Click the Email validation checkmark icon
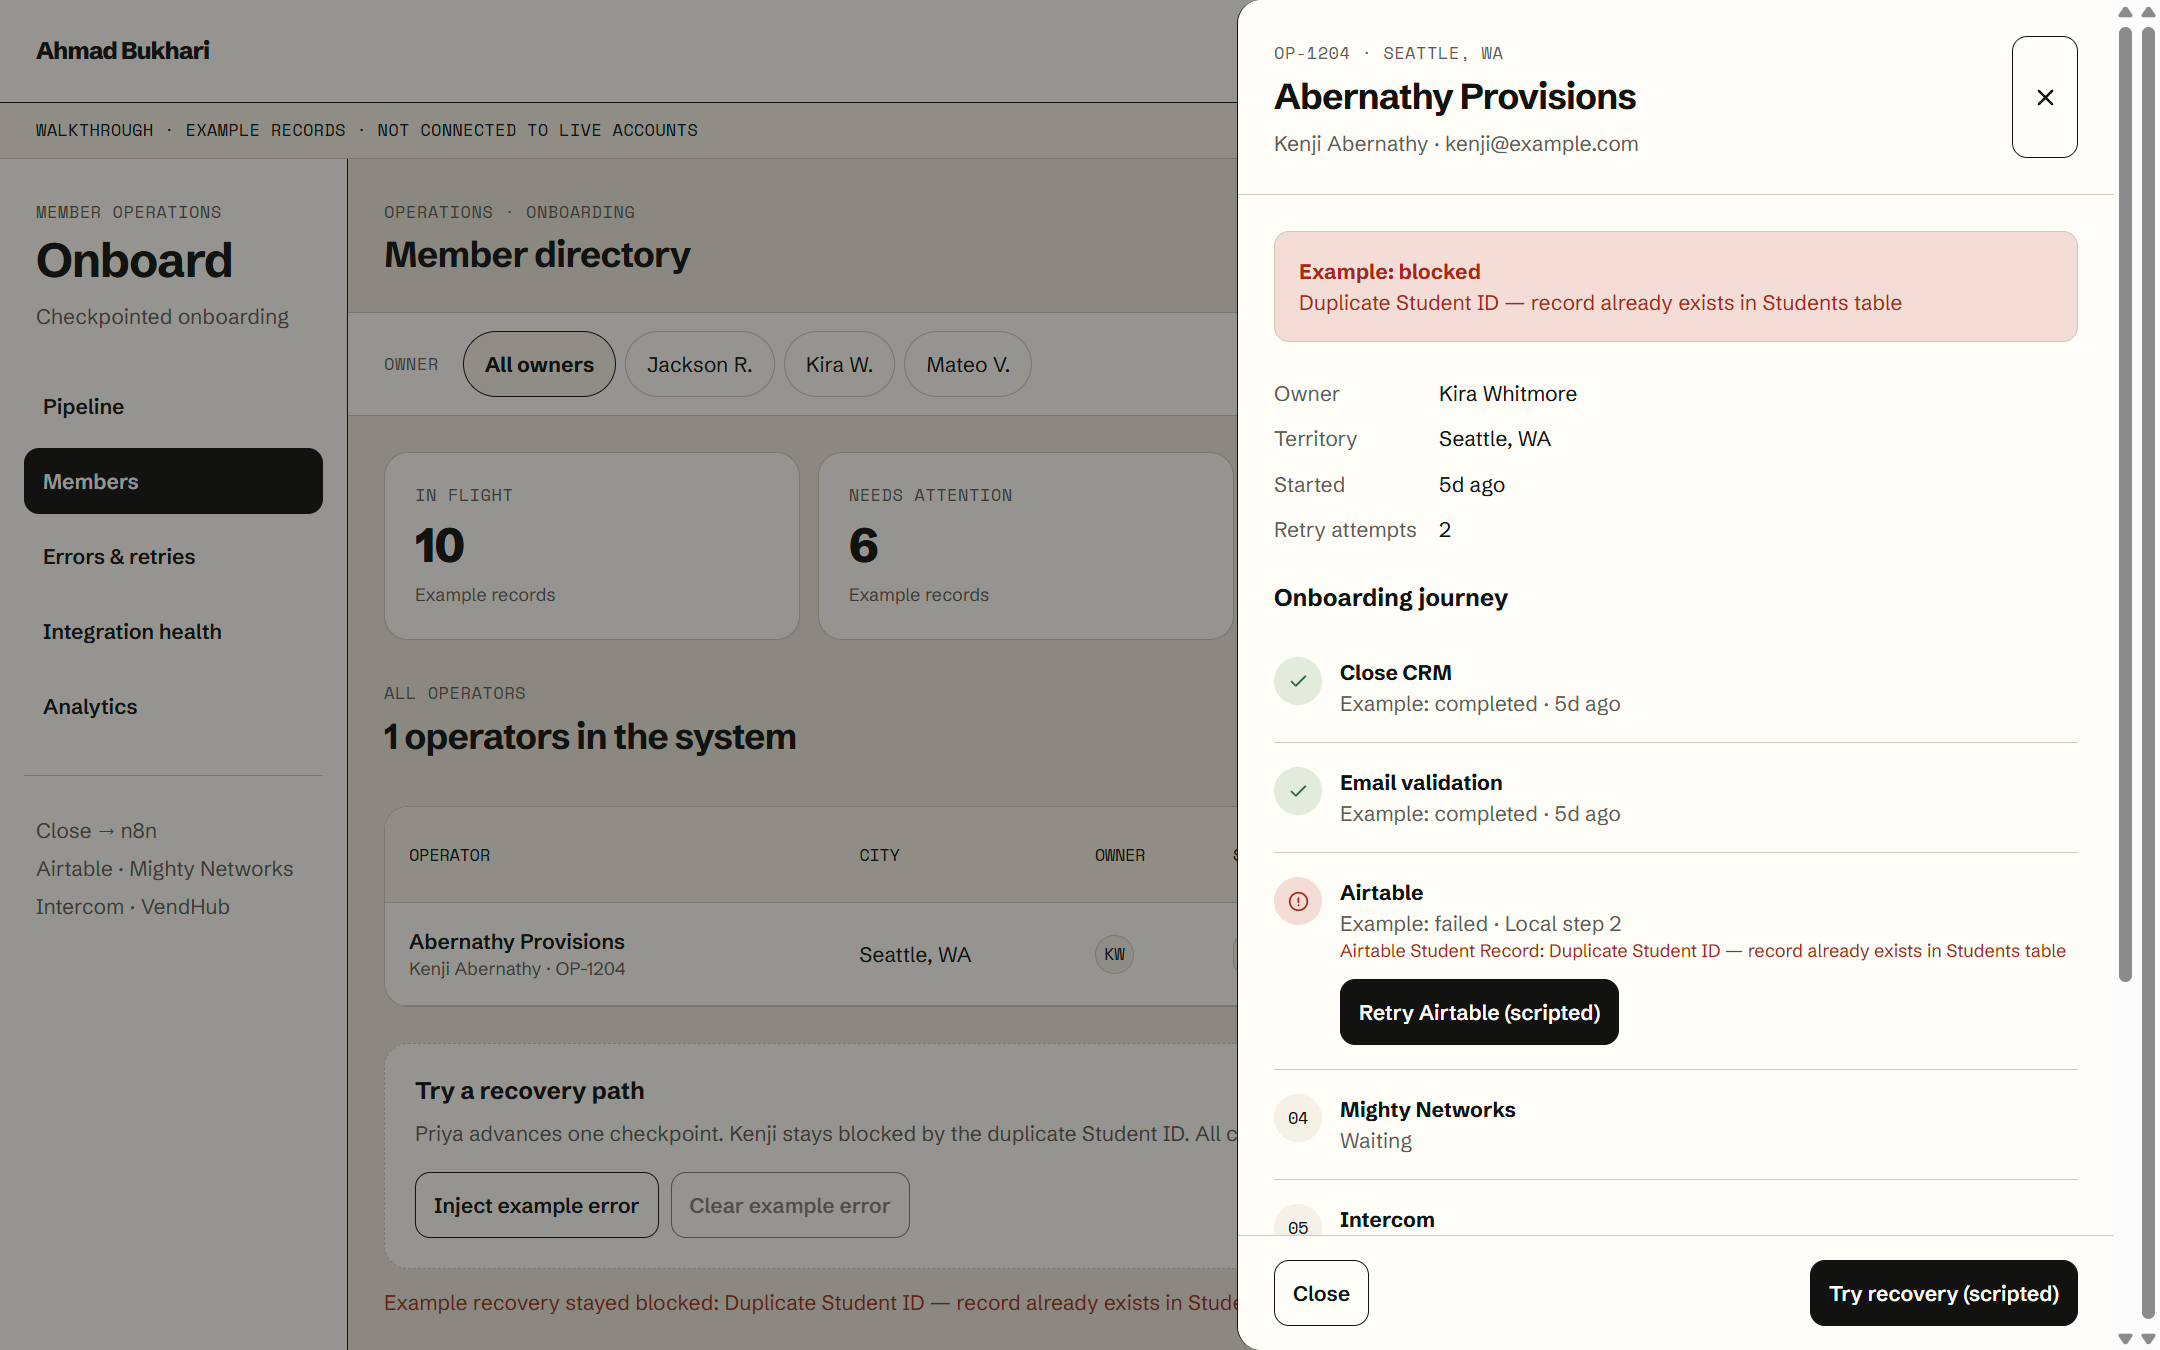Image resolution: width=2160 pixels, height=1350 pixels. pos(1298,791)
